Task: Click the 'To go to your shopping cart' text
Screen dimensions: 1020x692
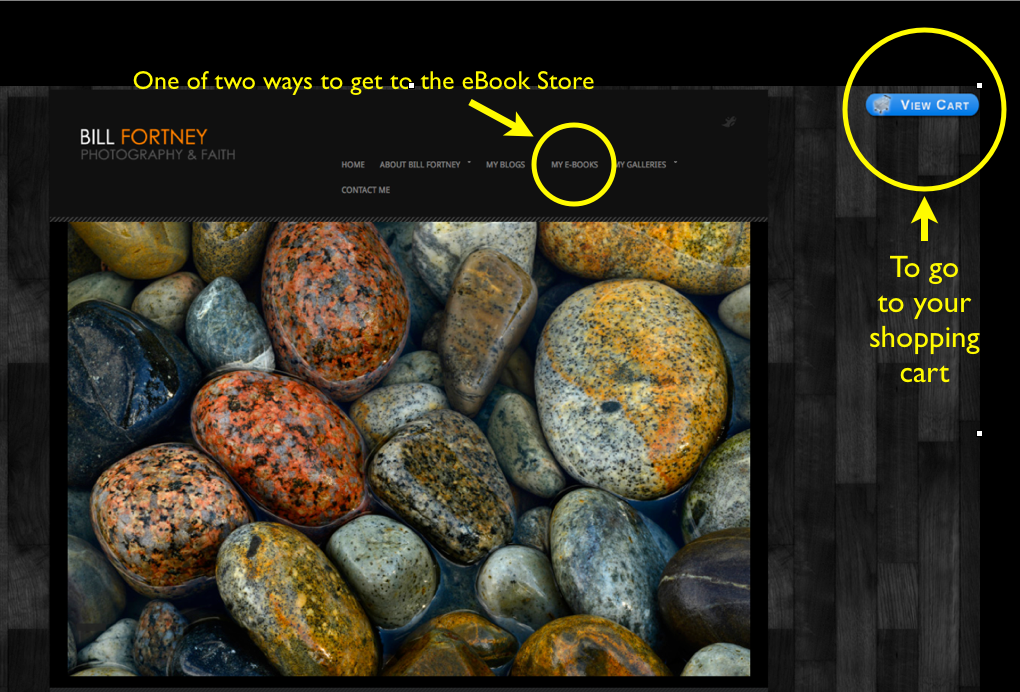Action: tap(924, 320)
